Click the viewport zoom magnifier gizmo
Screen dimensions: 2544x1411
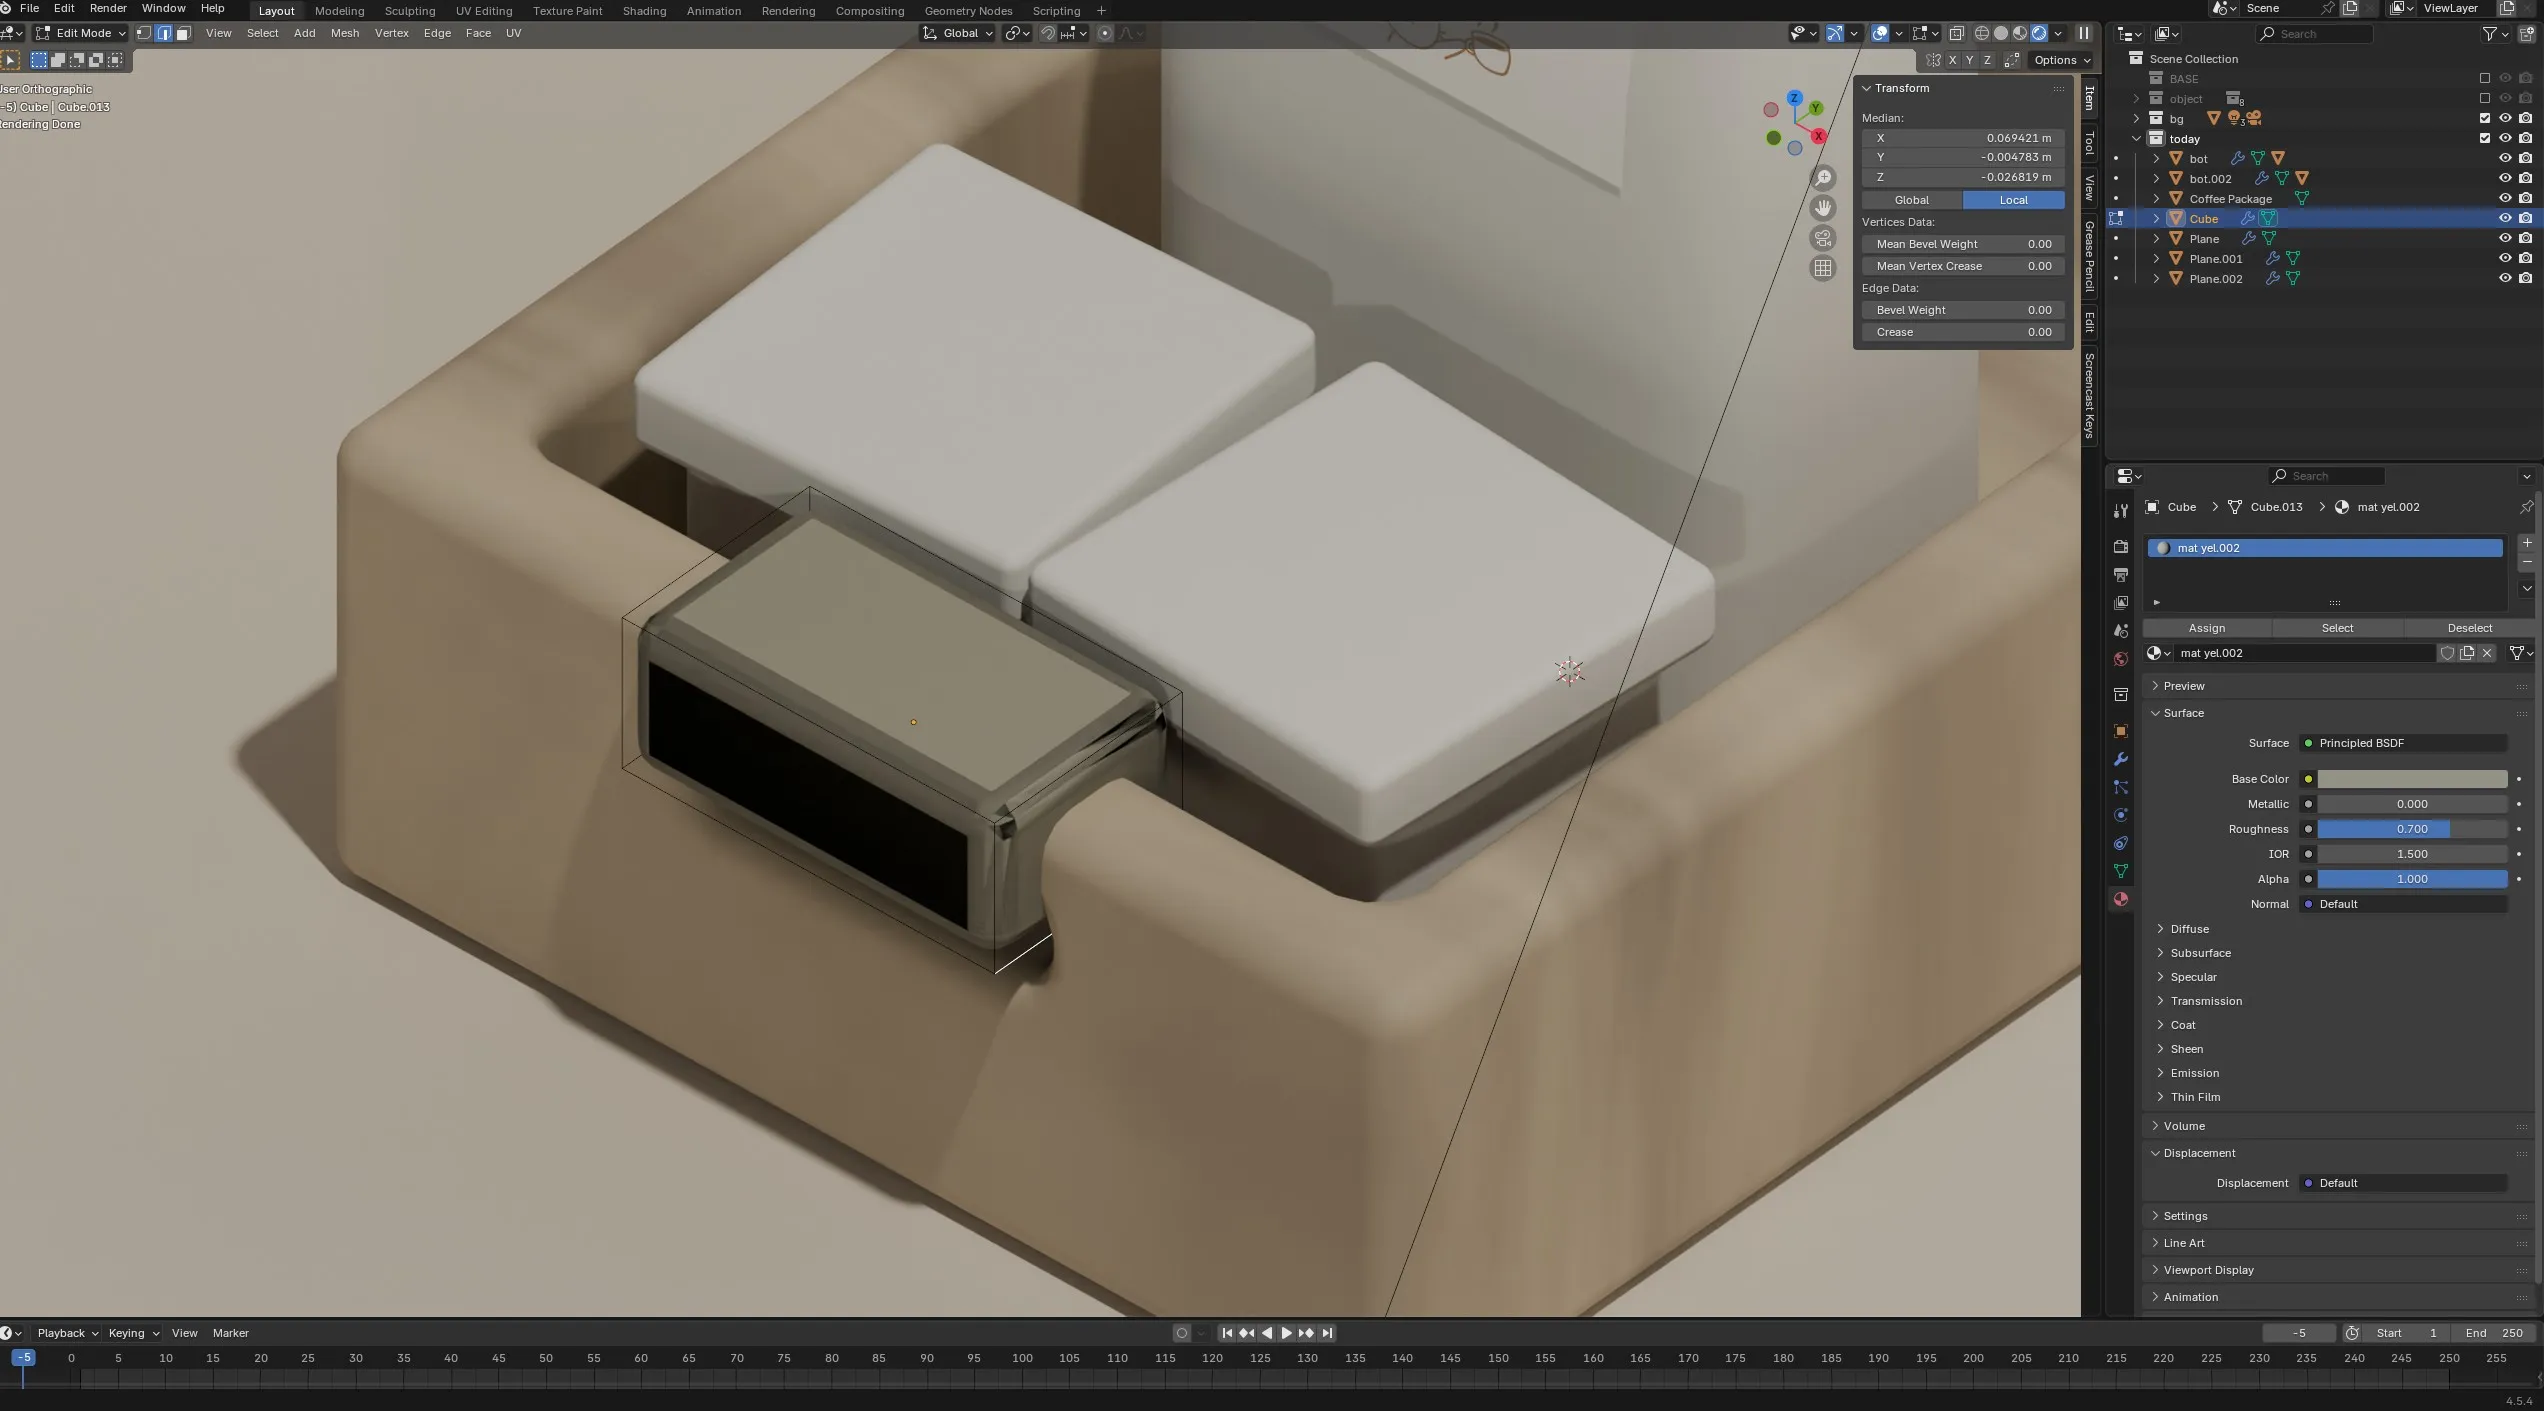[x=1823, y=178]
